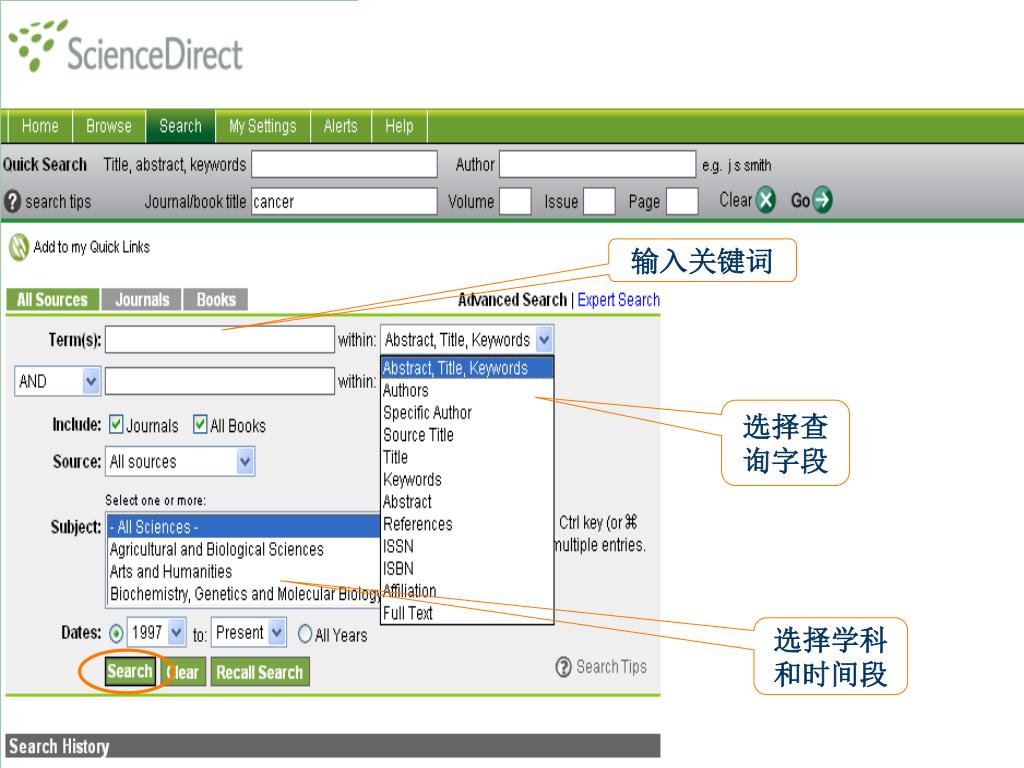Open the All sources dropdown

click(x=245, y=462)
